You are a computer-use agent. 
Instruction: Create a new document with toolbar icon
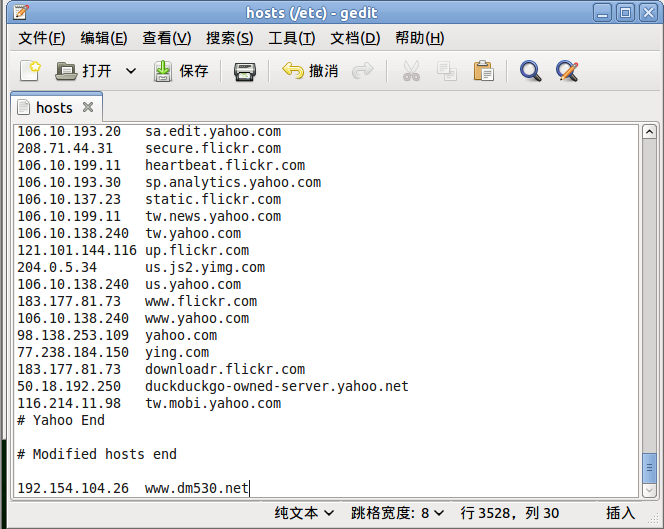coord(30,71)
